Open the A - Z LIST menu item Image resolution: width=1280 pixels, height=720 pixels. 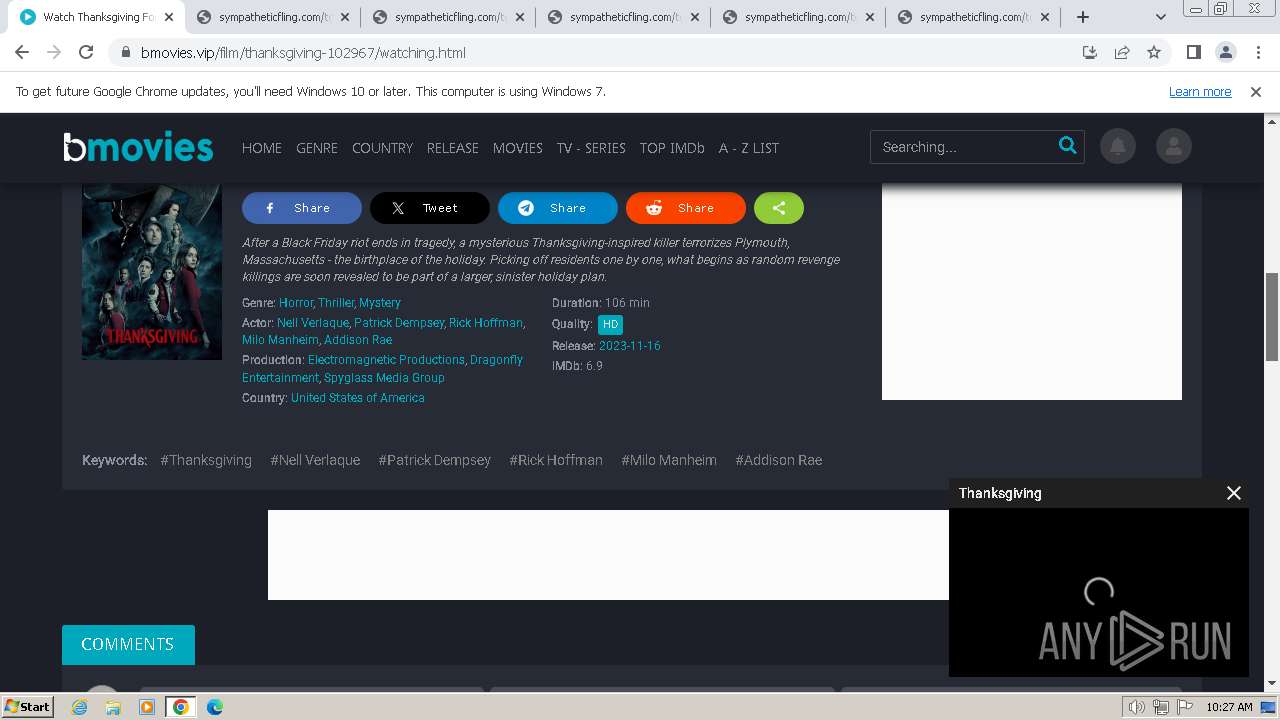point(749,147)
